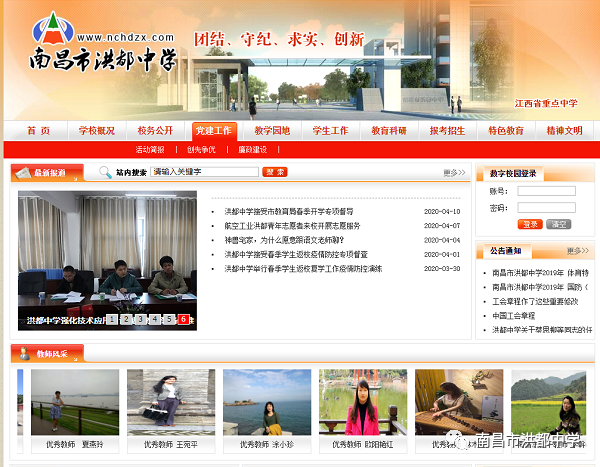Screen dimensions: 600x467
Task: Click the magnifier search icon
Action: click(105, 172)
